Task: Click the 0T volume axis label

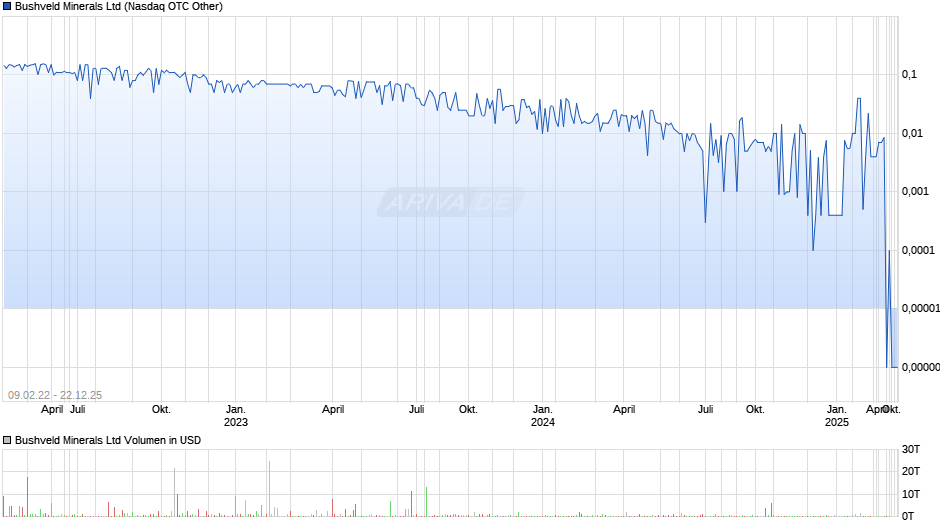Action: coord(908,516)
